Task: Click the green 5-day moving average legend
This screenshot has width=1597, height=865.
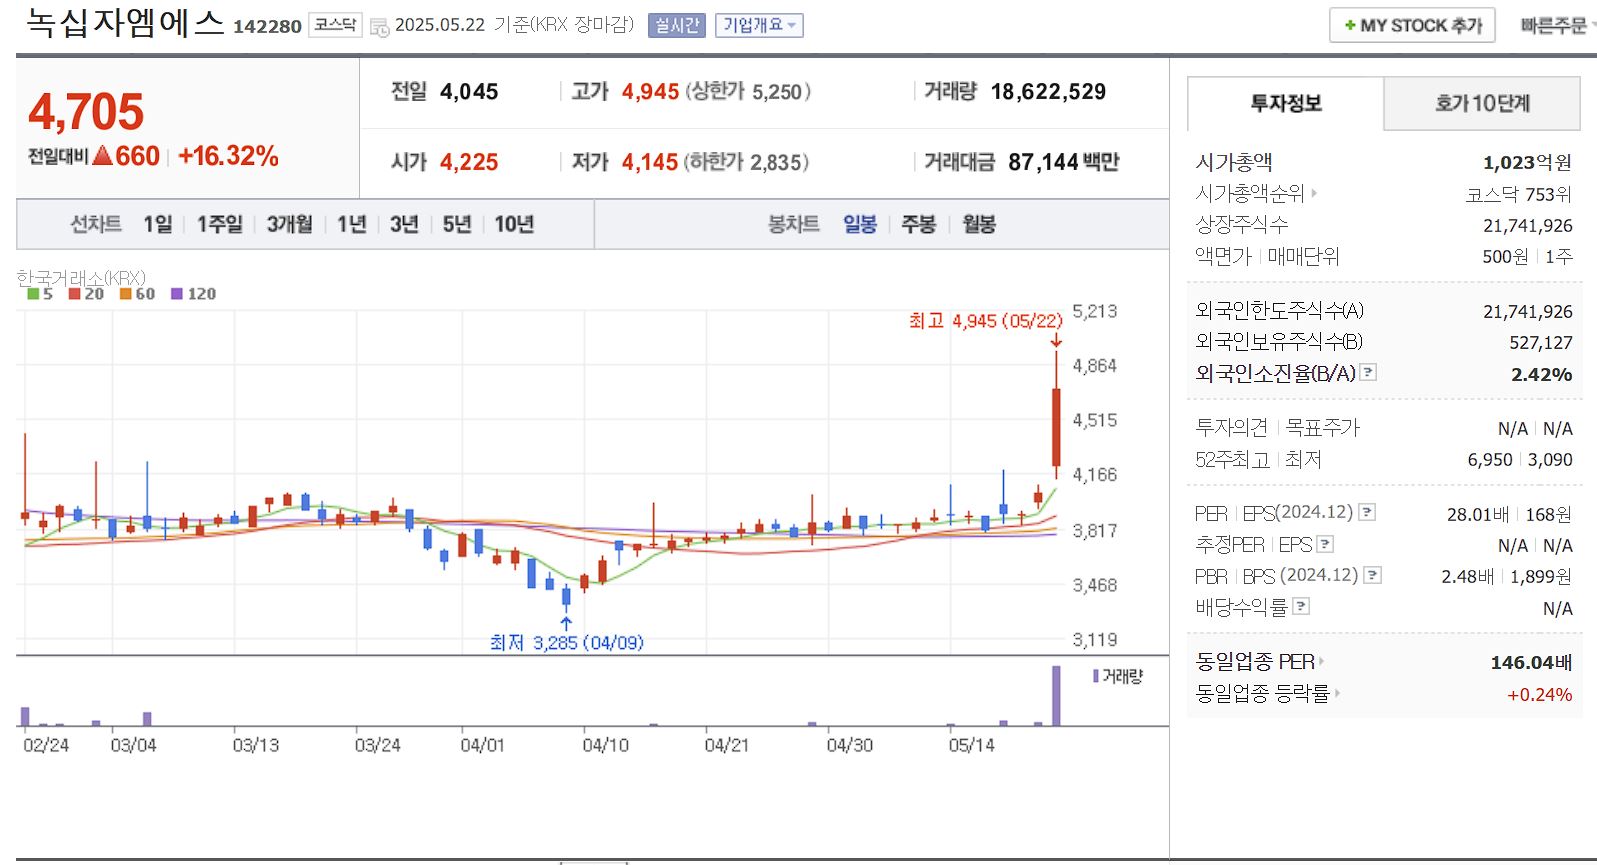Action: [x=40, y=294]
